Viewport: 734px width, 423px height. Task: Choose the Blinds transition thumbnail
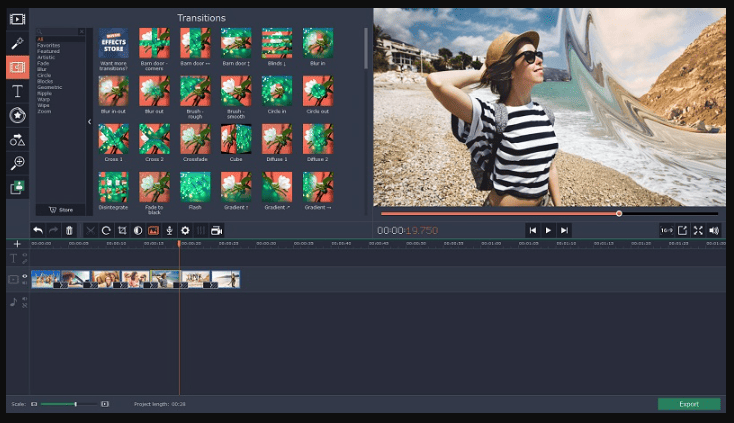tap(277, 44)
